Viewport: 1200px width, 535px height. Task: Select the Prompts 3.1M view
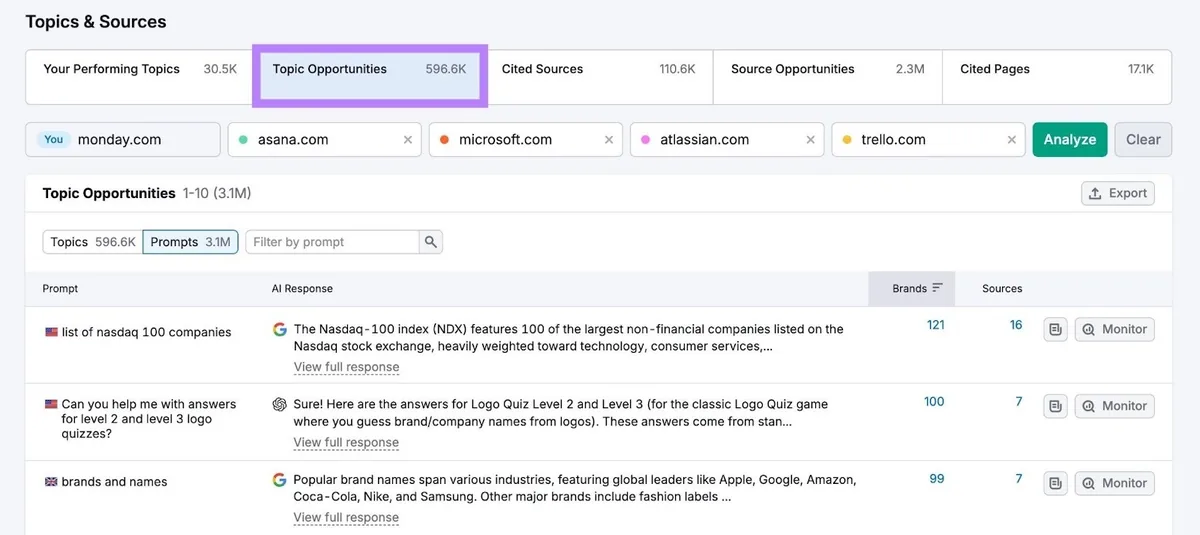point(190,242)
